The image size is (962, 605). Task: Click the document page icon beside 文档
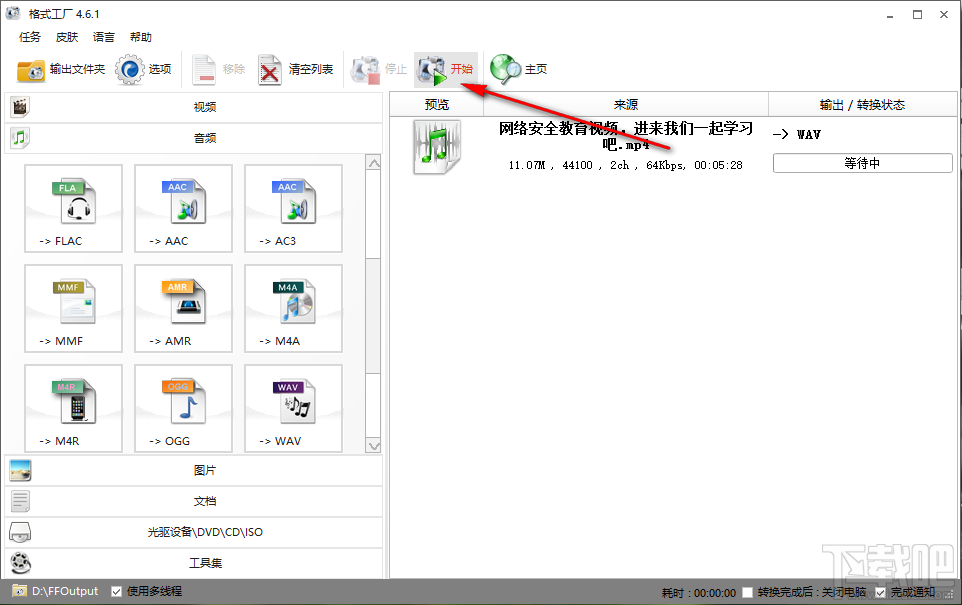tap(20, 501)
